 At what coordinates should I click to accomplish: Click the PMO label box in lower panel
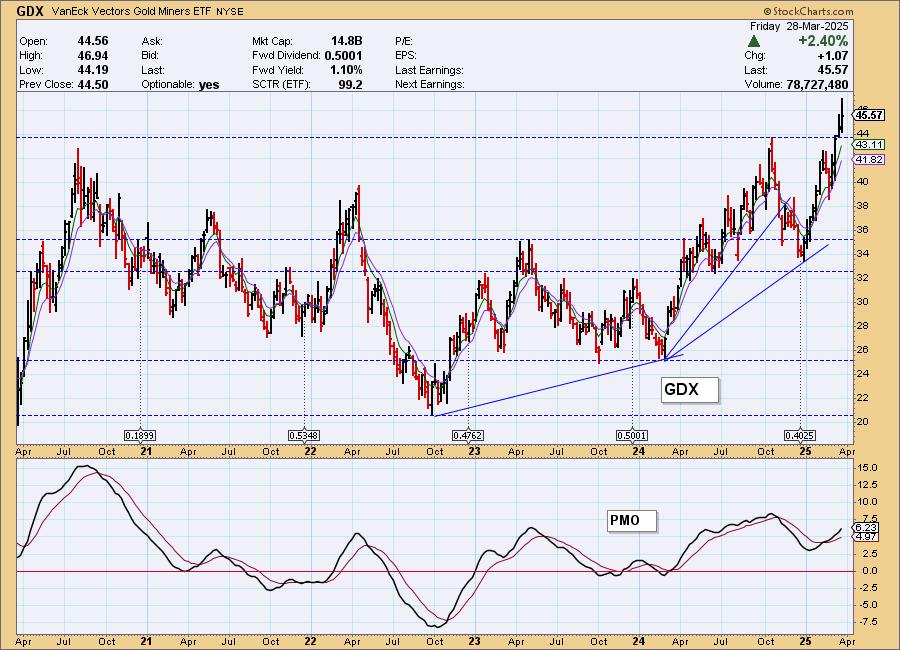coord(632,521)
